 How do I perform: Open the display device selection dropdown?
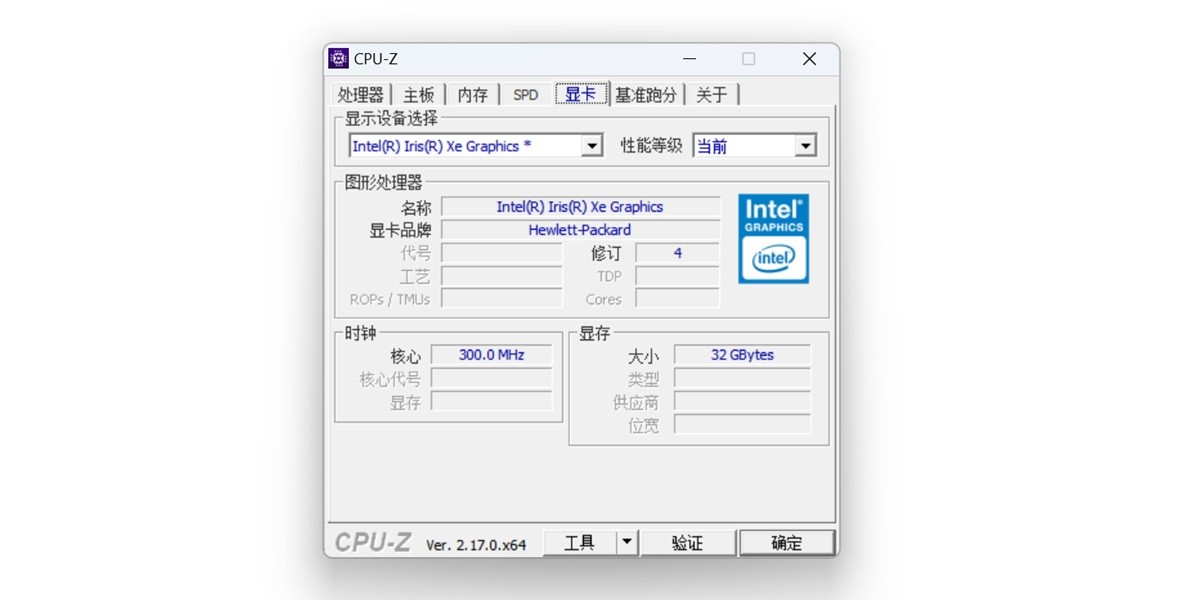[x=593, y=145]
